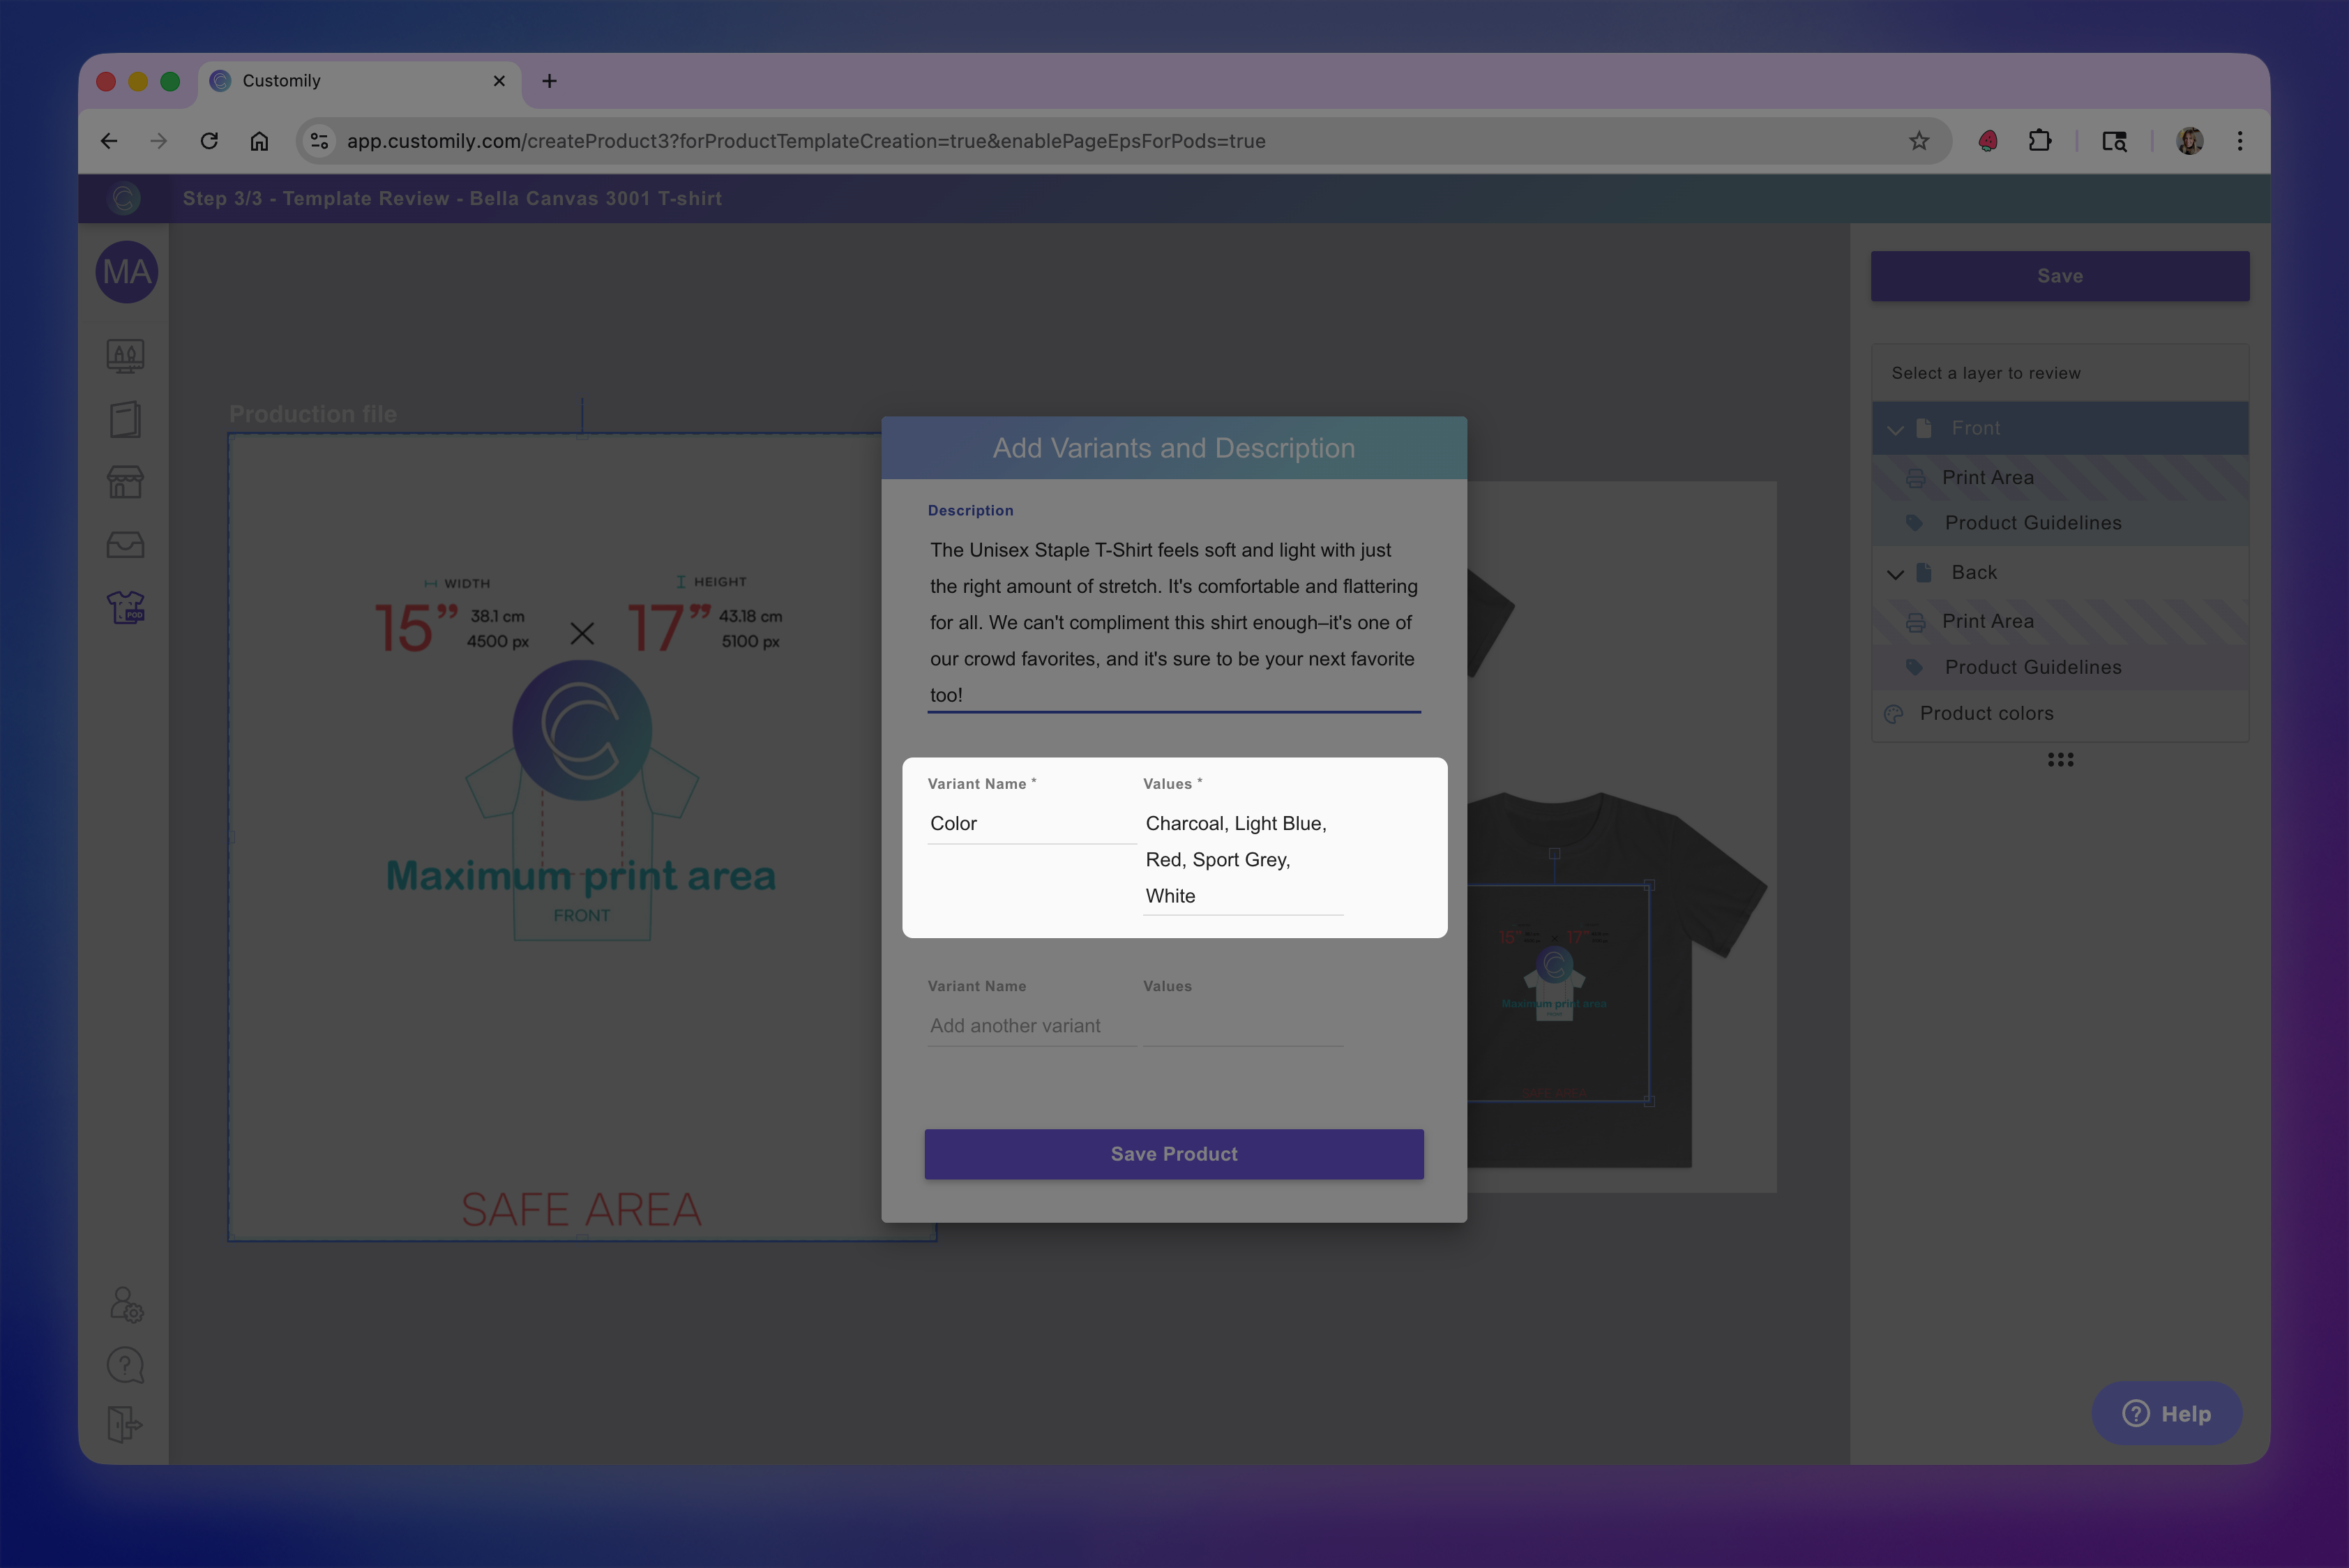Screen dimensions: 2349x1568
Task: Click the Add another variant field
Action: pyautogui.click(x=1030, y=1026)
